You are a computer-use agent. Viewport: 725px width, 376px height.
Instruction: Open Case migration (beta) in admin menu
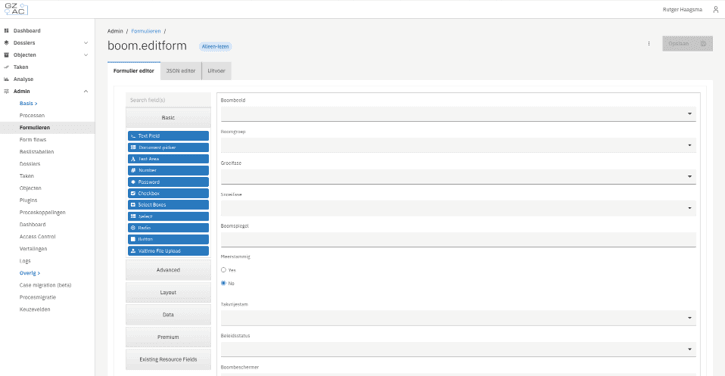(45, 285)
